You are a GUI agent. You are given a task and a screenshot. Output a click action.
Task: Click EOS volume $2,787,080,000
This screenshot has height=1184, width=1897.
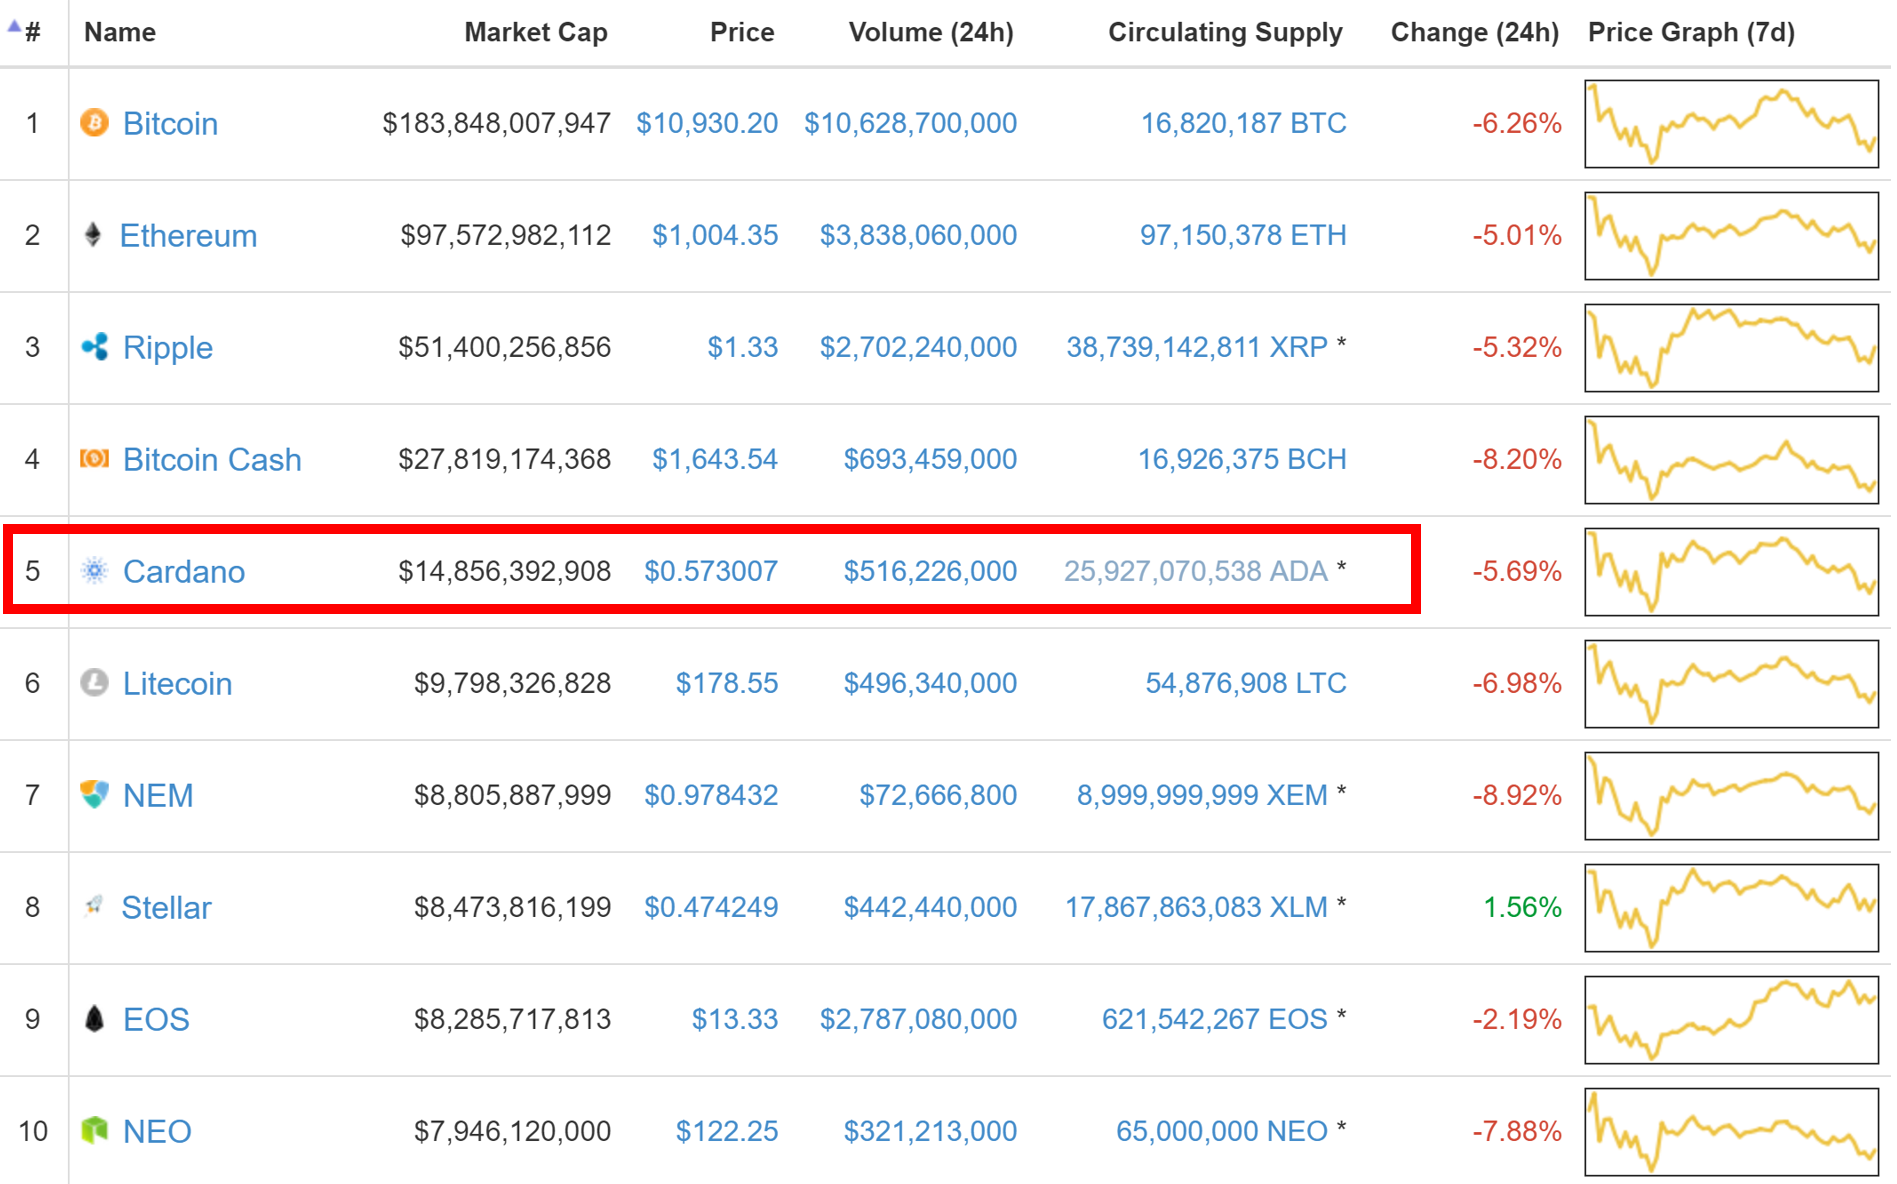919,1019
